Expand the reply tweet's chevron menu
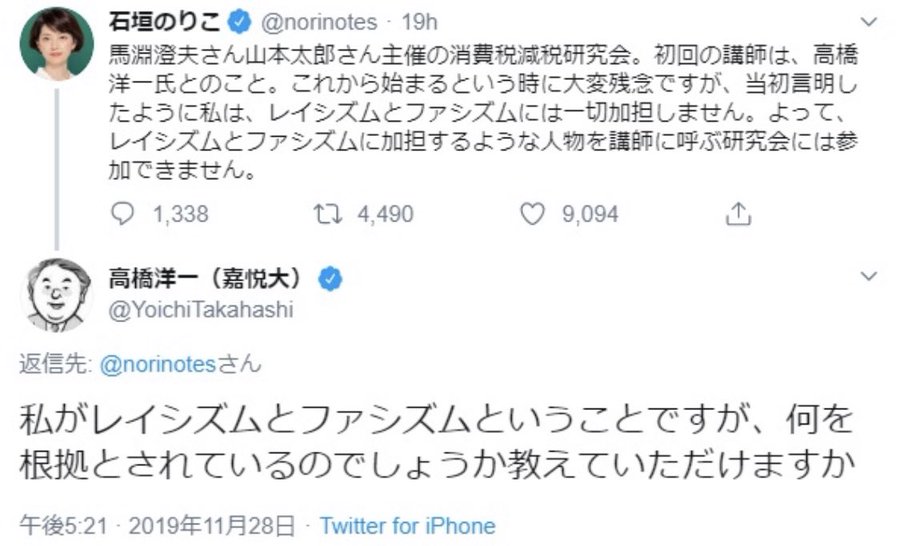Viewport: 900px width, 546px height. pyautogui.click(x=869, y=276)
